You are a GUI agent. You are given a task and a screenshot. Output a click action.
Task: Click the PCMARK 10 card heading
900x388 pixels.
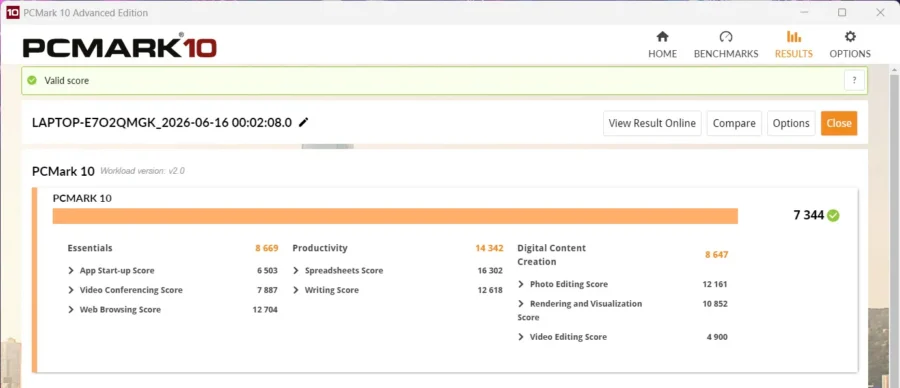pyautogui.click(x=82, y=199)
